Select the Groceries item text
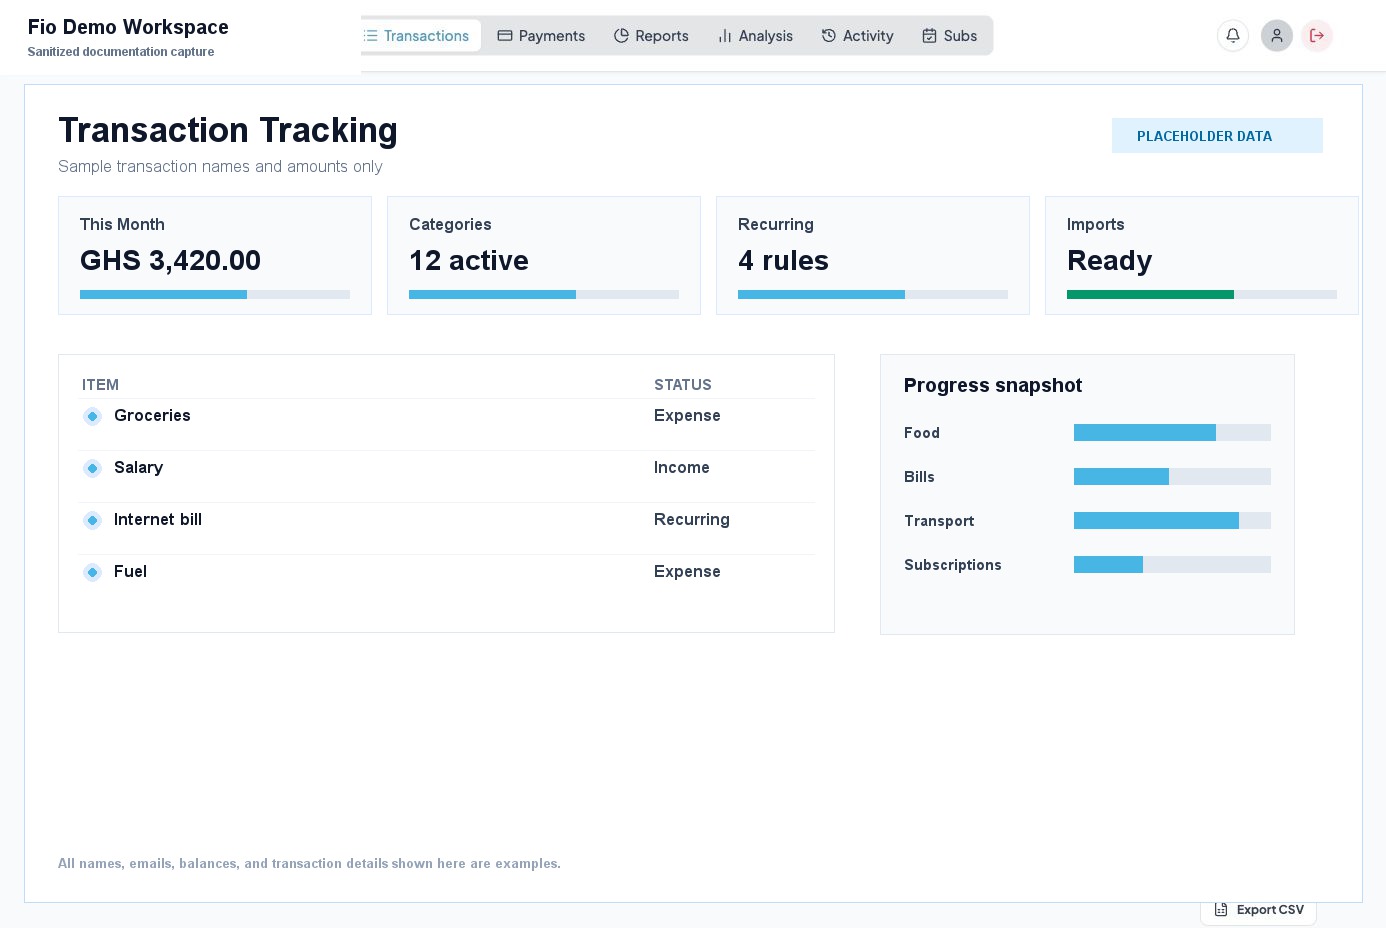 click(152, 416)
